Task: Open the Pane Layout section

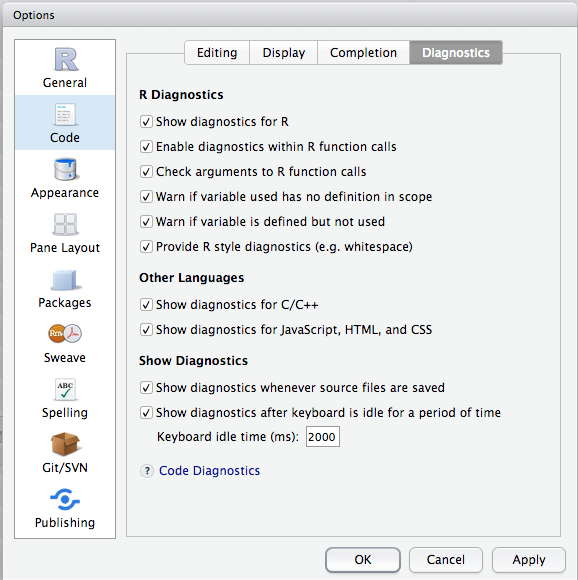Action: pyautogui.click(x=65, y=233)
